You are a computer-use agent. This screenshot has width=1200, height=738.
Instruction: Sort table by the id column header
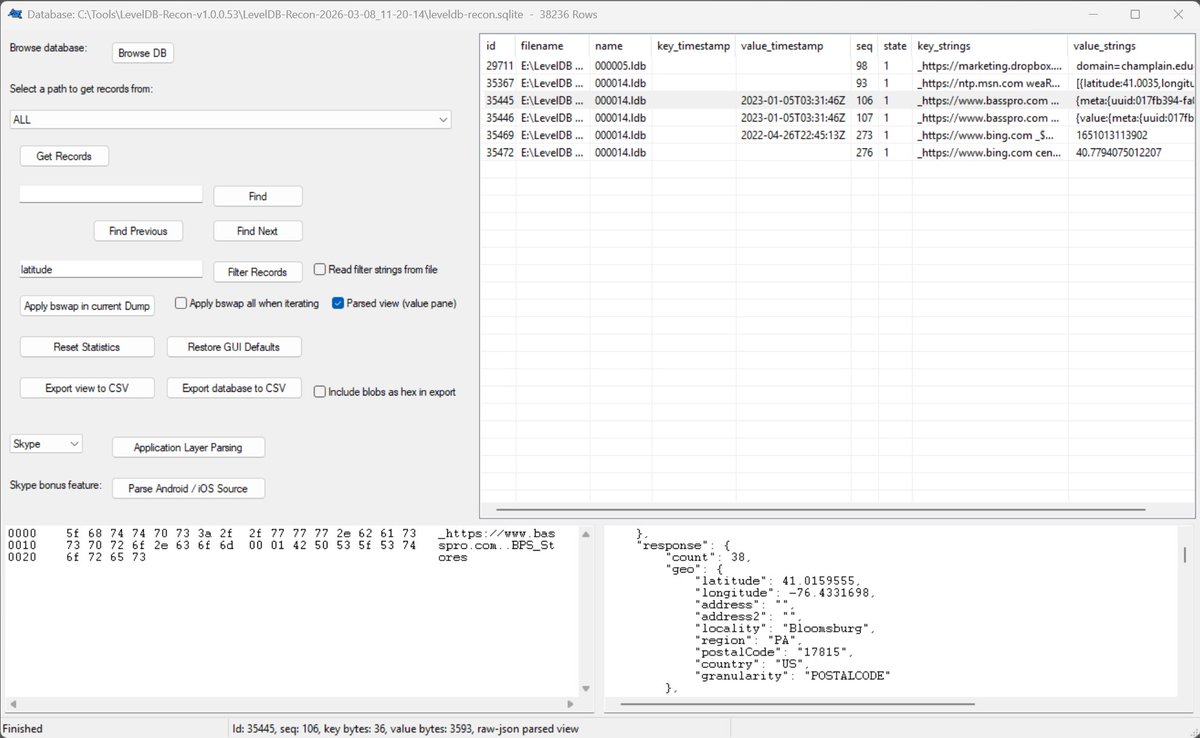pos(497,46)
